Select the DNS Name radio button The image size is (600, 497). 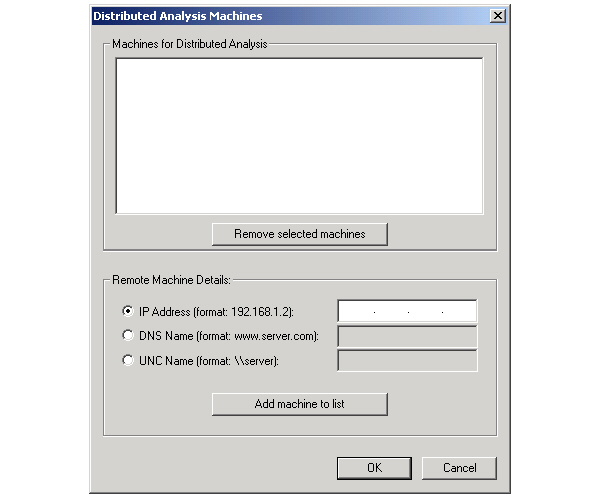pyautogui.click(x=128, y=336)
